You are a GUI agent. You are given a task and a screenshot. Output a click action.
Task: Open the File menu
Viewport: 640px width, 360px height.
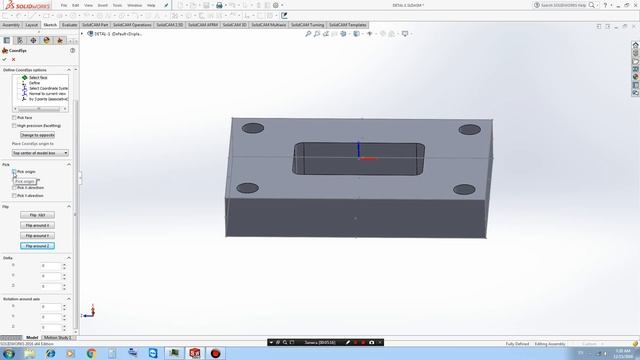pos(64,5)
